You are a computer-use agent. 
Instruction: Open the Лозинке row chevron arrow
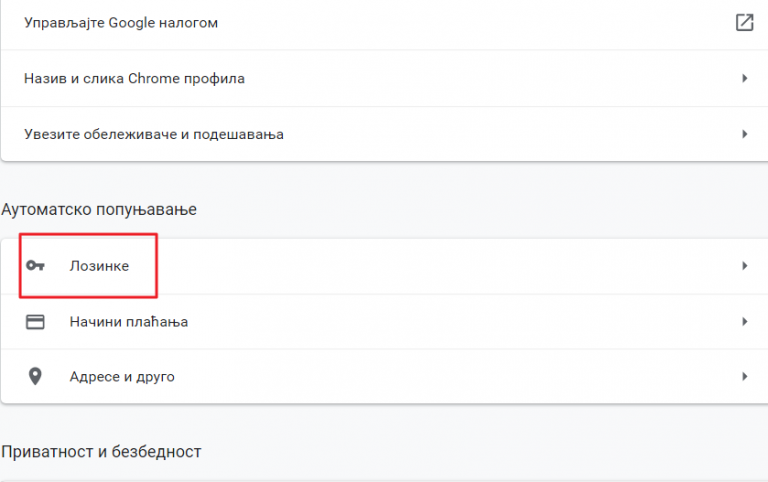pos(745,266)
